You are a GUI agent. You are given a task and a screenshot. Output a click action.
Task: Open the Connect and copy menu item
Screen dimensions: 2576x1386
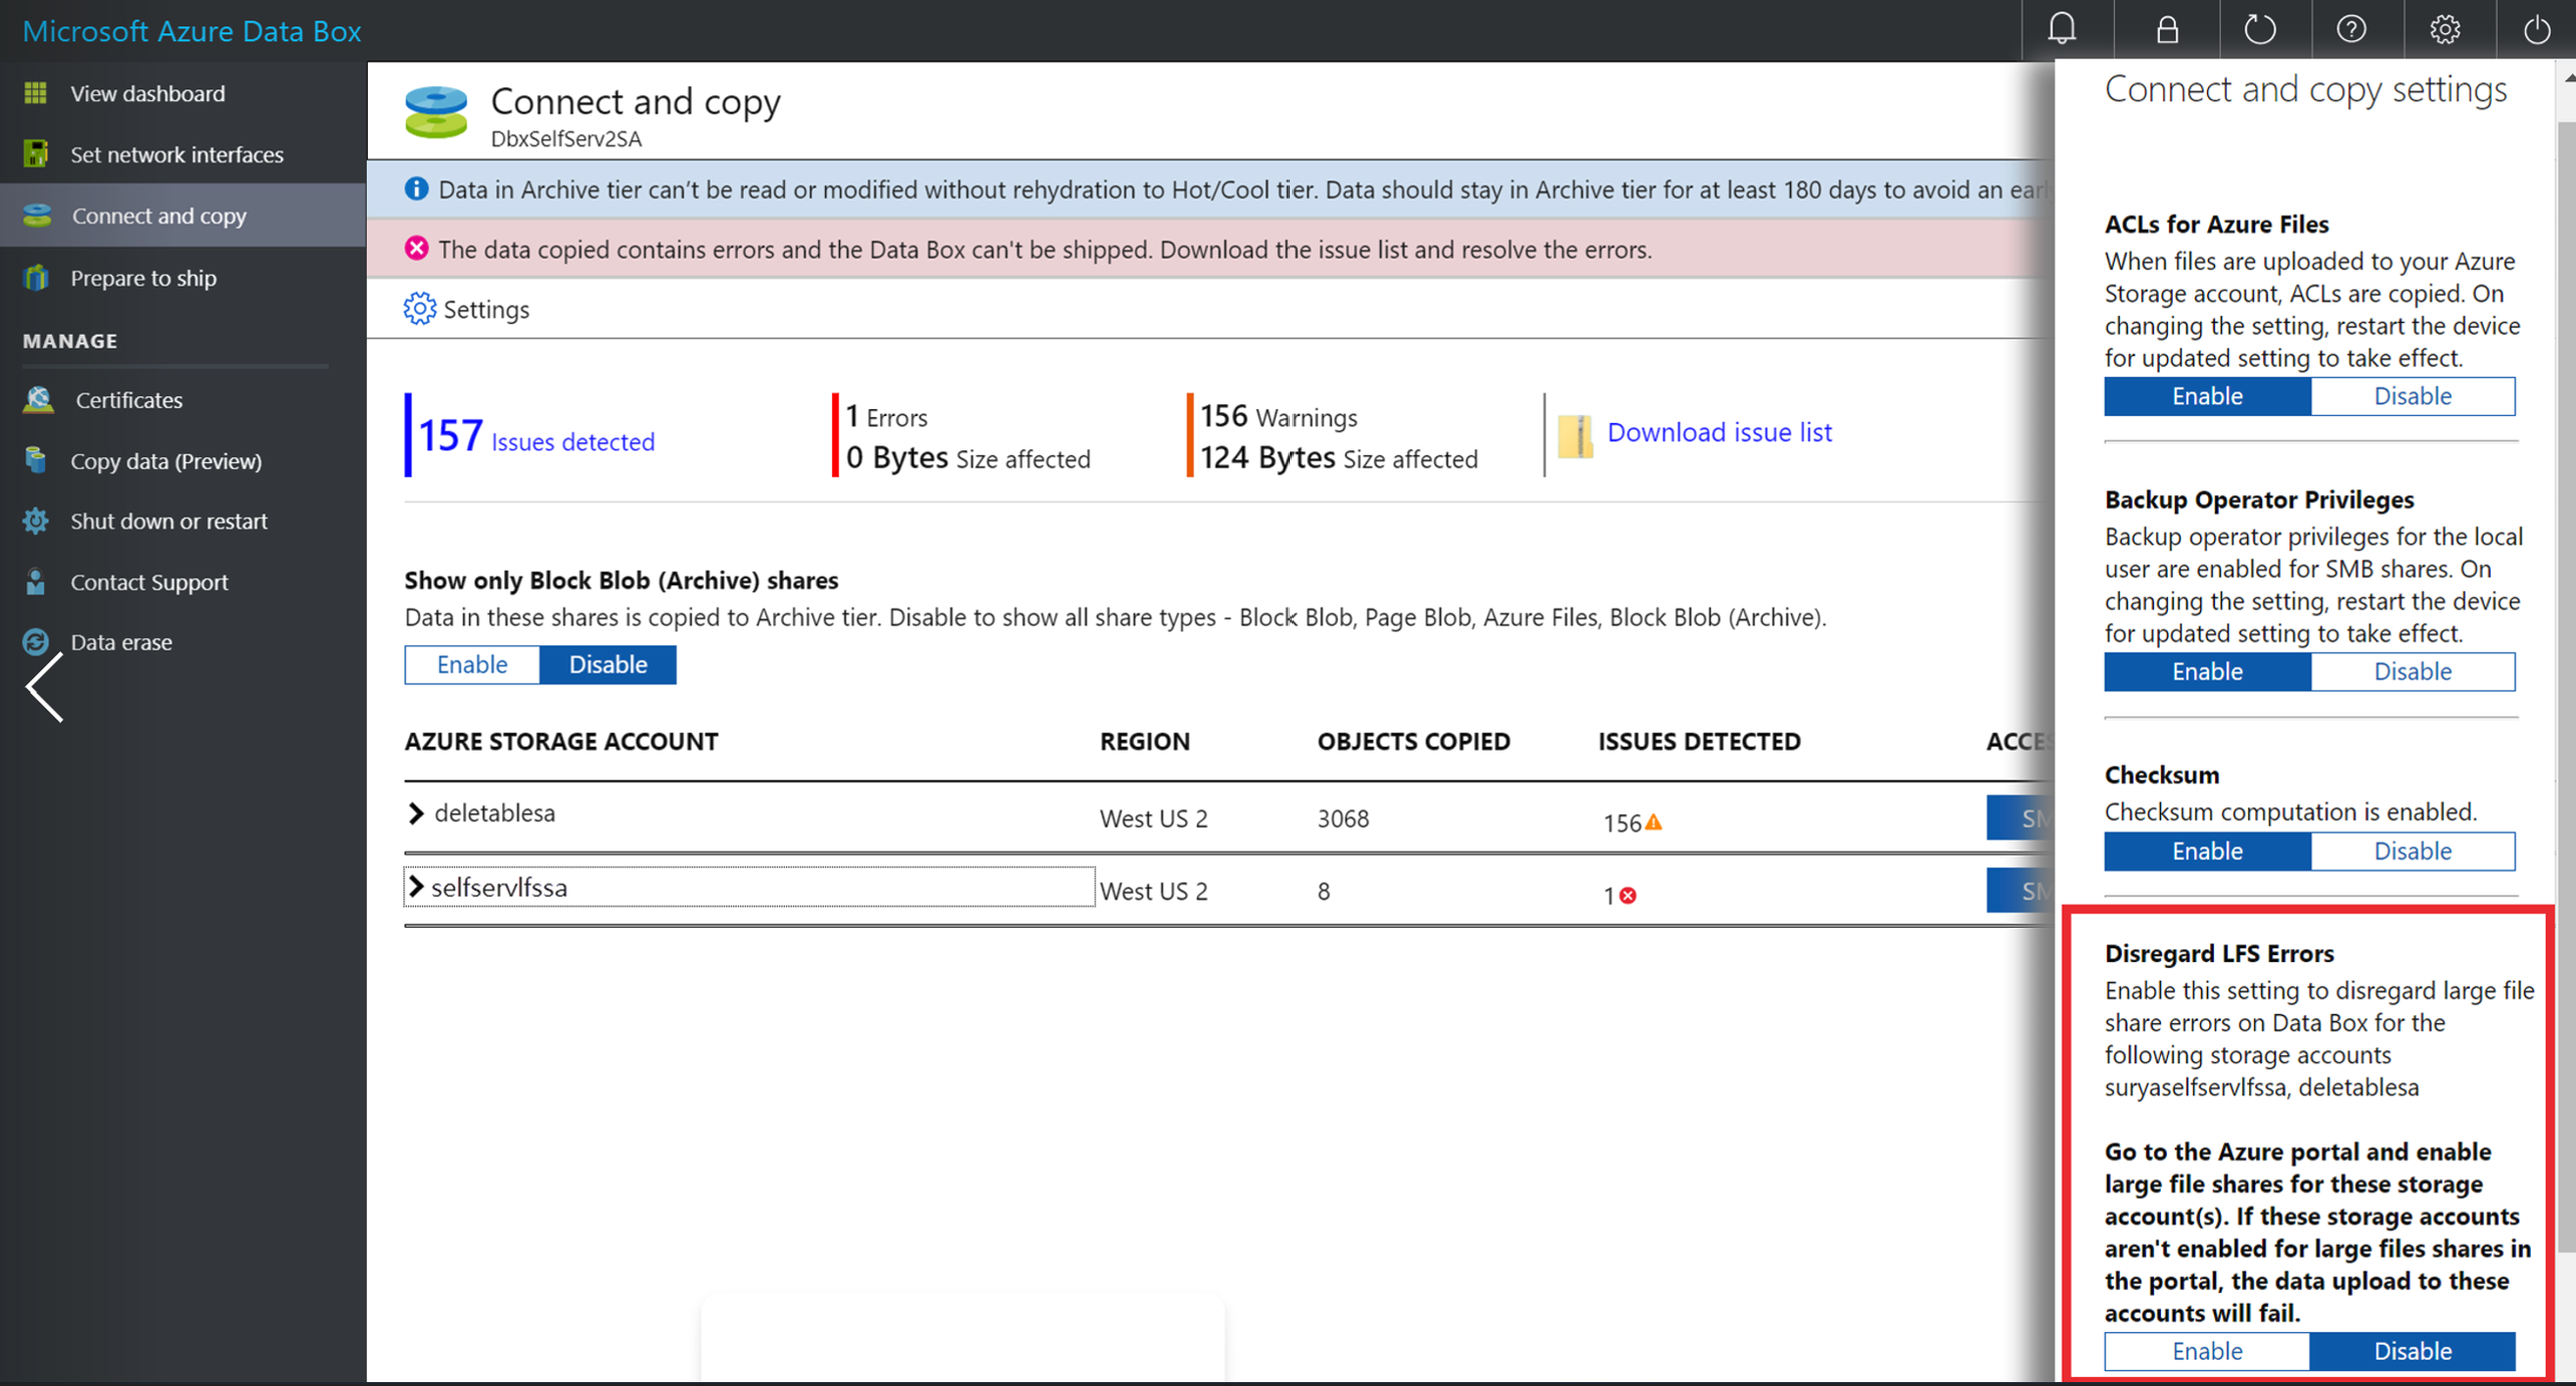coord(157,213)
